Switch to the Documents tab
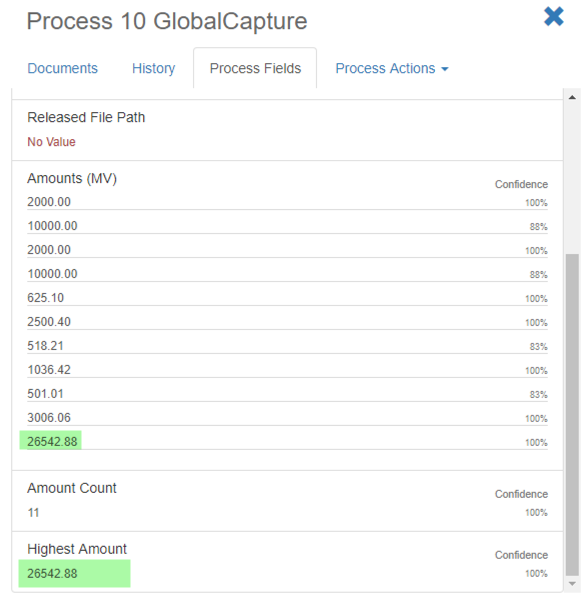Screen dimensions: 587x594 point(62,68)
